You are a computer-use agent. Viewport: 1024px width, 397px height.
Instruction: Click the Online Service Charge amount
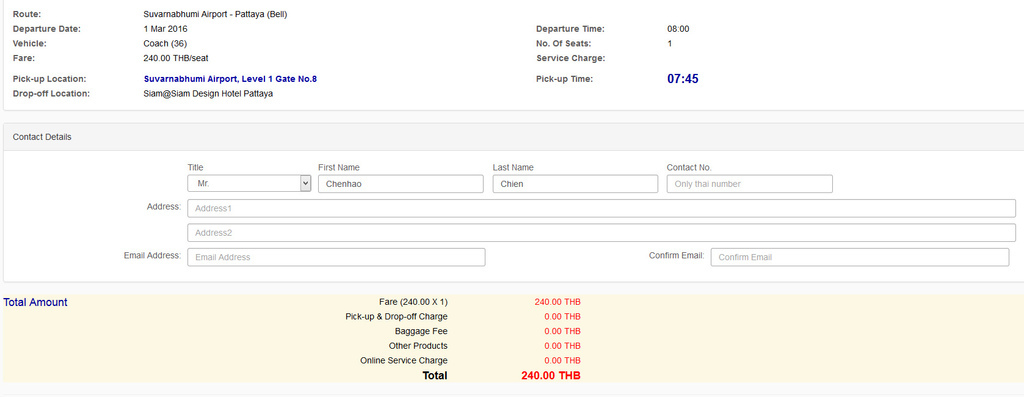click(562, 360)
